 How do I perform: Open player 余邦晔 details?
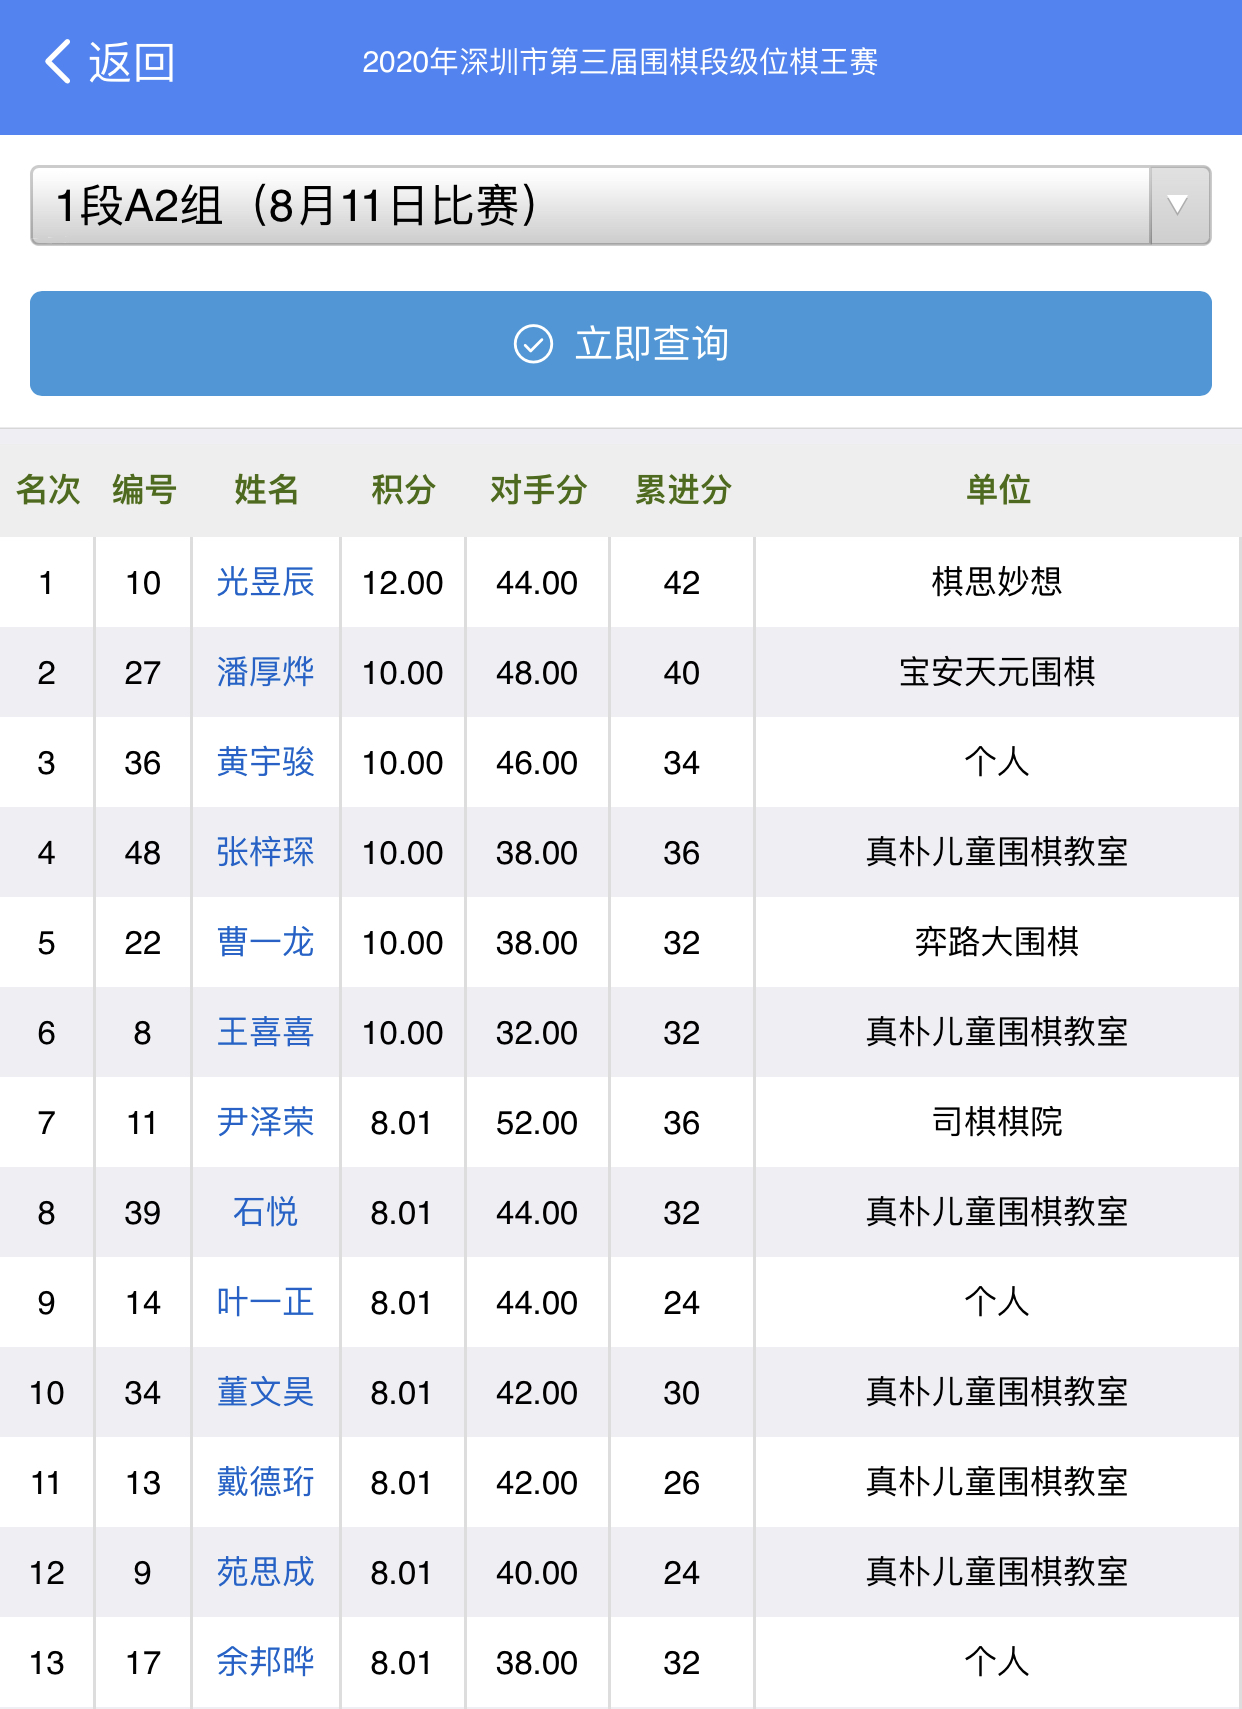[x=265, y=1662]
